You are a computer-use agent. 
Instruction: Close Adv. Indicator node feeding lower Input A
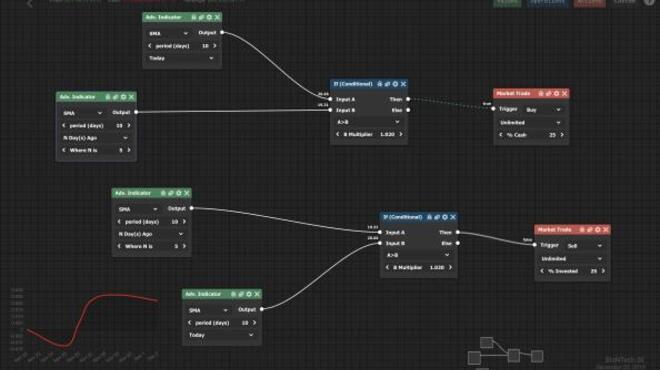pos(187,193)
